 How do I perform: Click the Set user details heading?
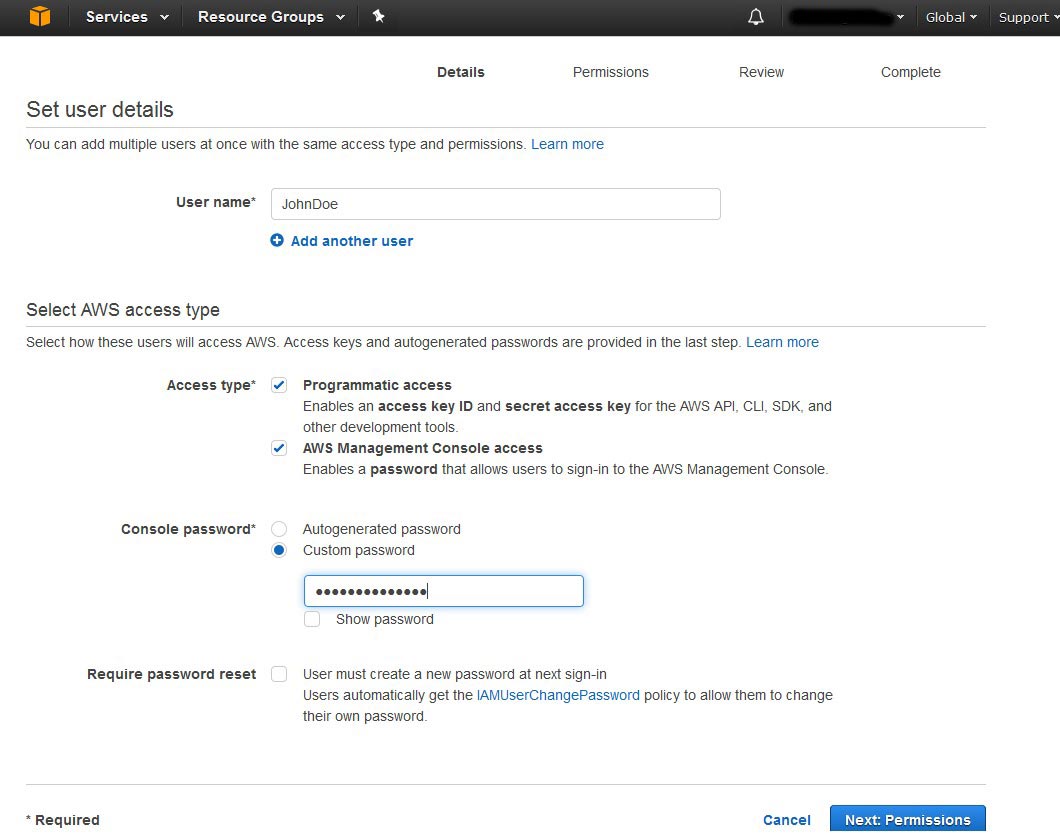coord(100,110)
